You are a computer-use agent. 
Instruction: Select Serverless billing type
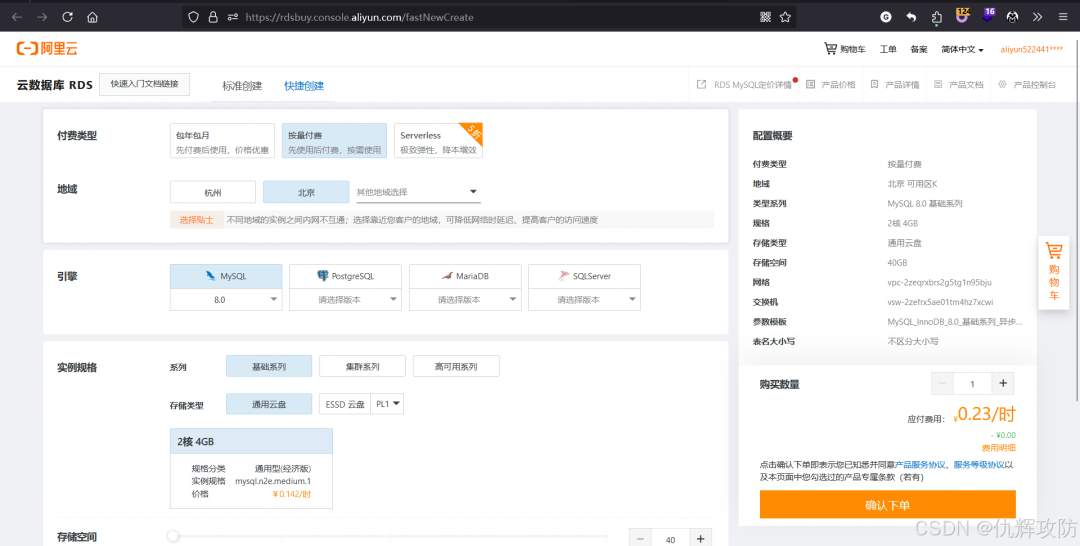pos(438,141)
